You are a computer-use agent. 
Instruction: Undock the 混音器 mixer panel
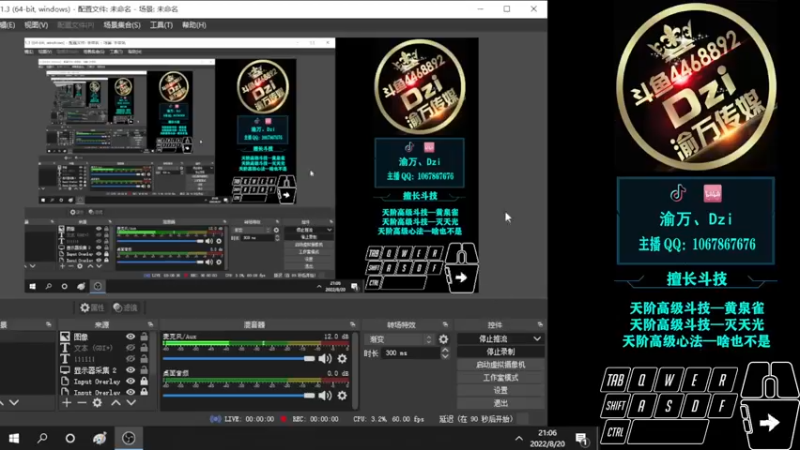click(x=353, y=324)
